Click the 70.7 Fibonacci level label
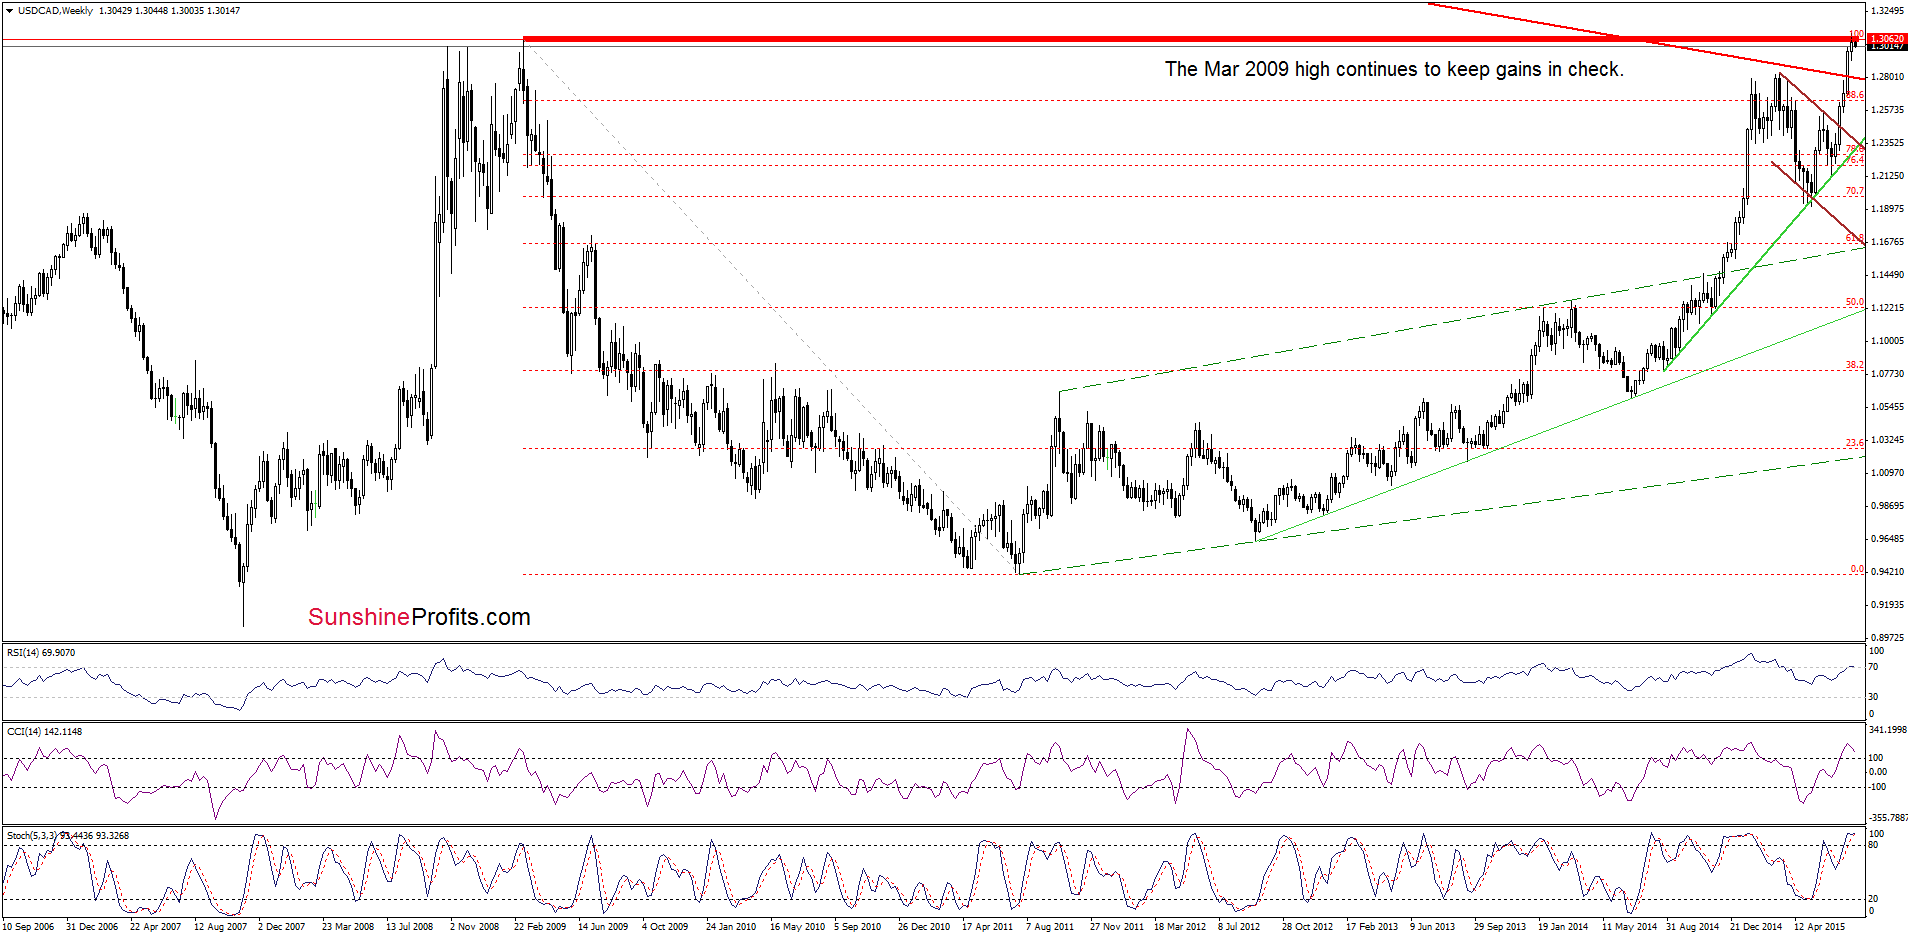The image size is (1908, 935). click(1855, 191)
